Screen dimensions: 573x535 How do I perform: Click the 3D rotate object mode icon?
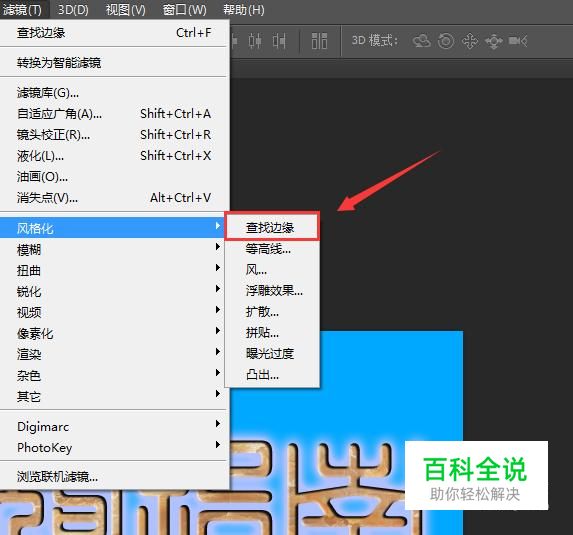422,41
